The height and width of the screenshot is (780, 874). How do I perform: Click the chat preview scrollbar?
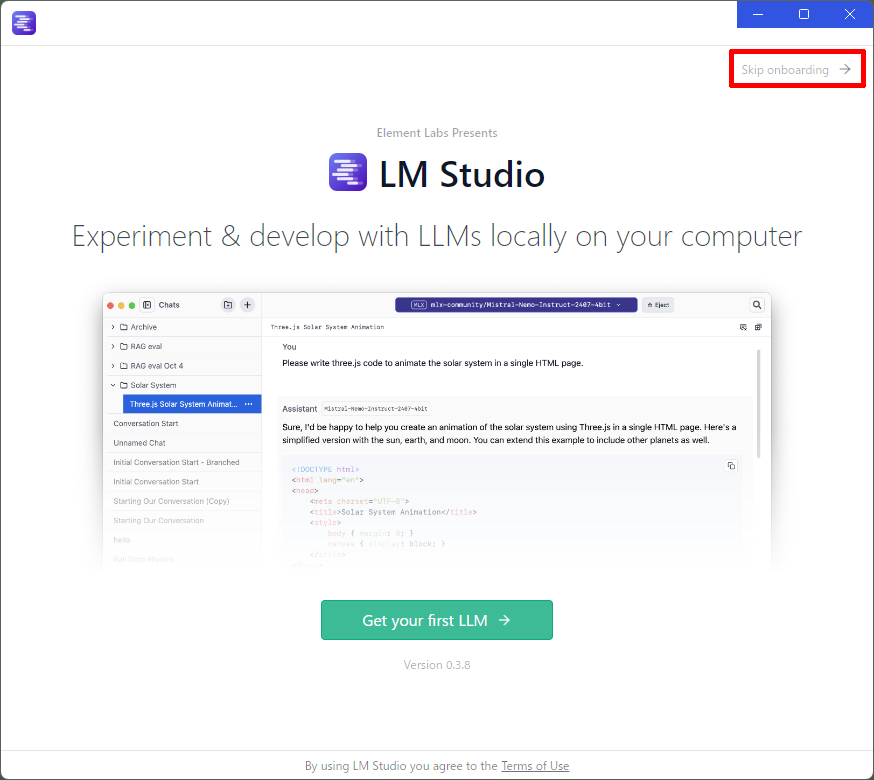[x=758, y=404]
